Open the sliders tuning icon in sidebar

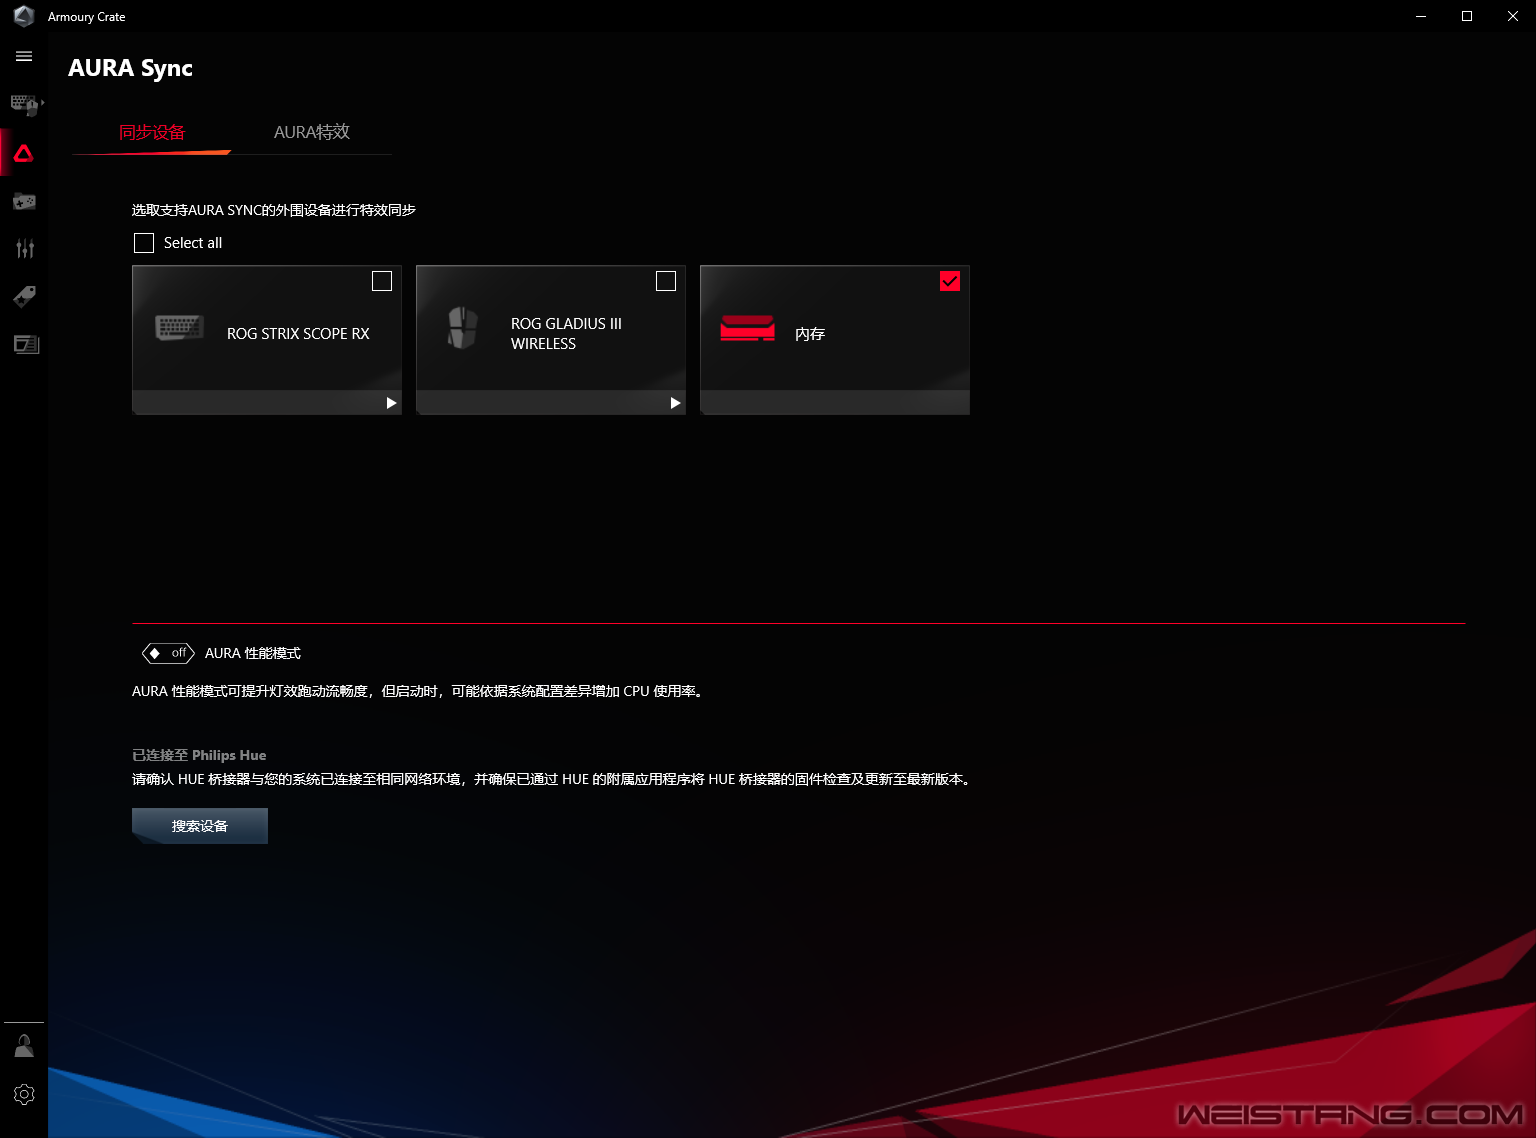(x=25, y=248)
